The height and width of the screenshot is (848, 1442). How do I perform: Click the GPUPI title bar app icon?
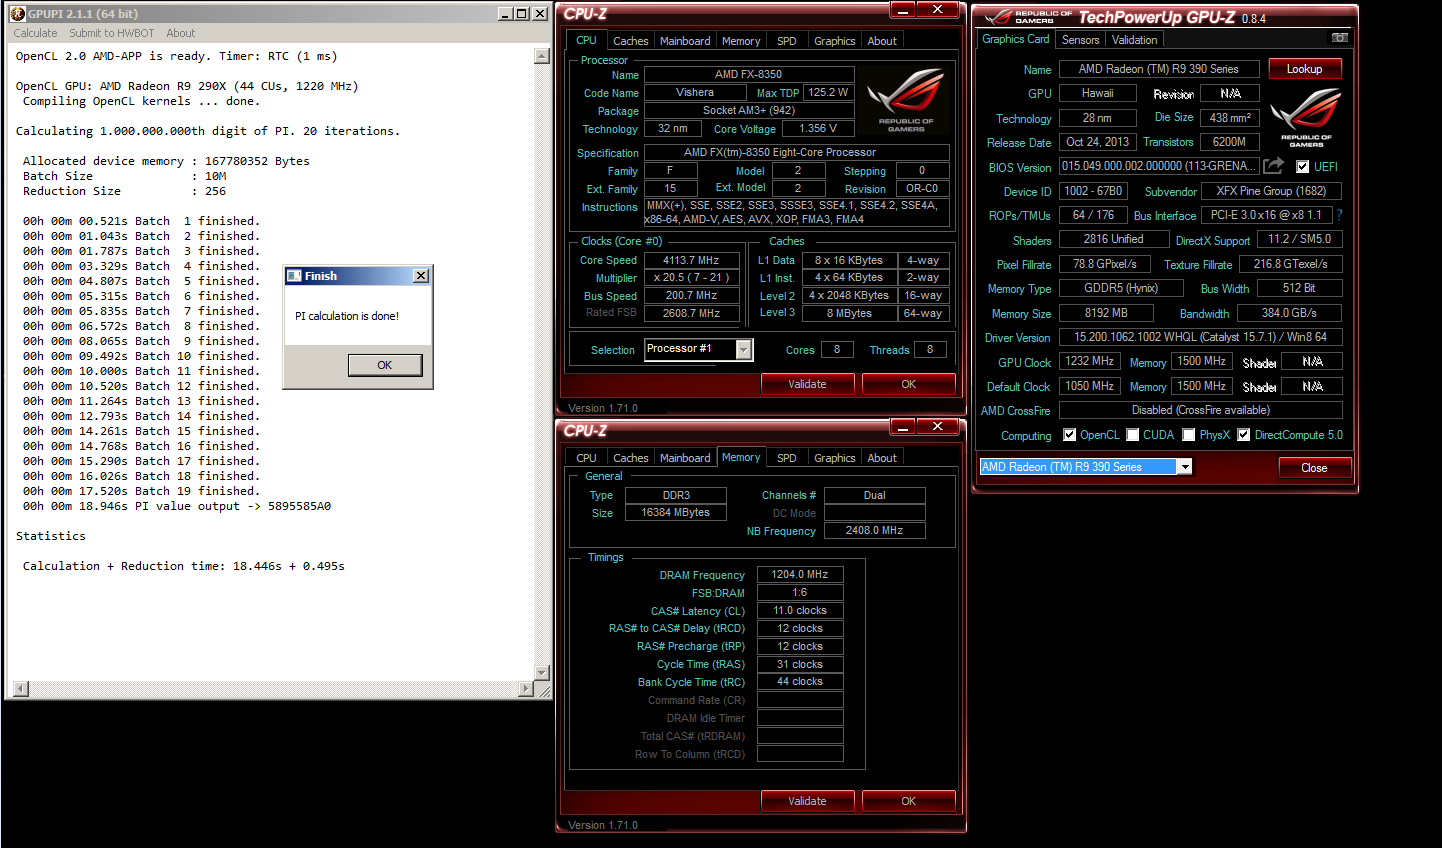pyautogui.click(x=17, y=13)
